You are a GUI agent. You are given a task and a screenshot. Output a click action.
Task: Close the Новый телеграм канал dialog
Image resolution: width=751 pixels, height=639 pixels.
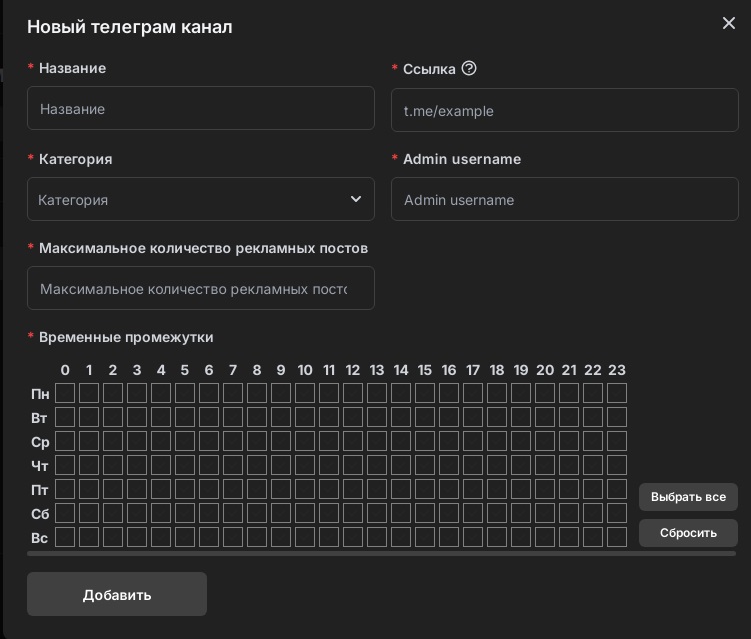[728, 23]
